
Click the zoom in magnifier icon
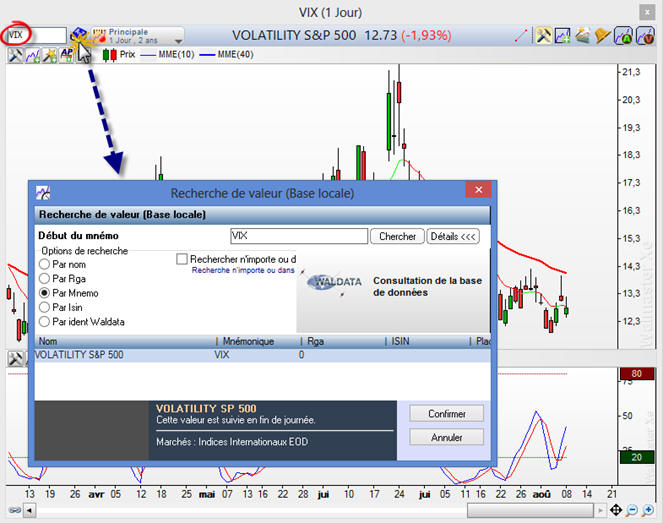(648, 510)
